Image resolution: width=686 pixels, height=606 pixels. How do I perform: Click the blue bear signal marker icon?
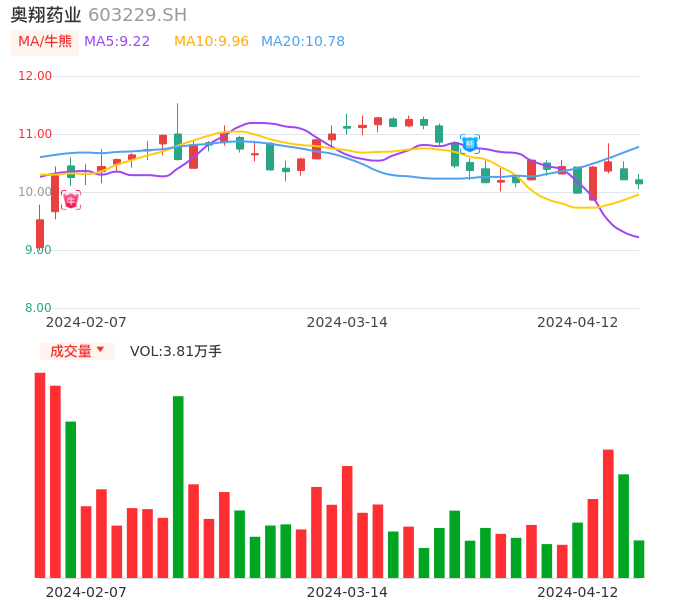[x=469, y=143]
